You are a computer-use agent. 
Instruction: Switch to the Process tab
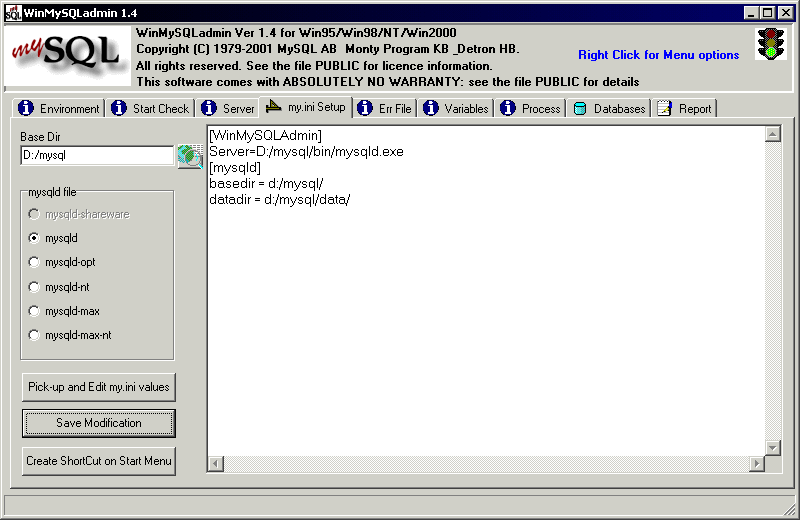tap(530, 108)
